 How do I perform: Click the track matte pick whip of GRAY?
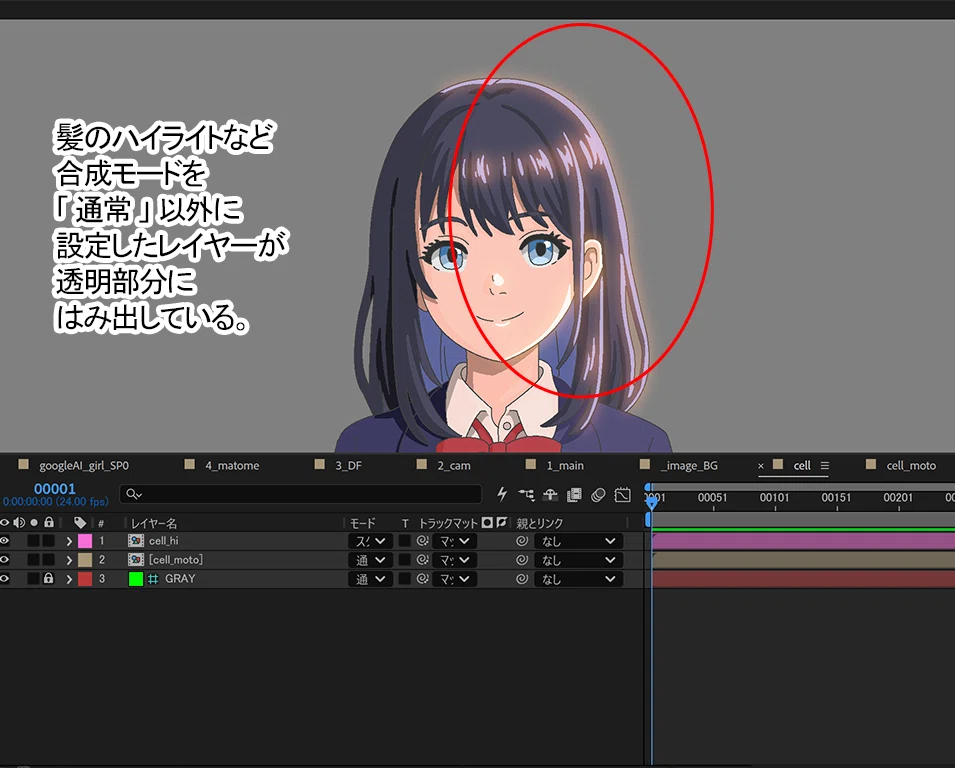click(422, 579)
